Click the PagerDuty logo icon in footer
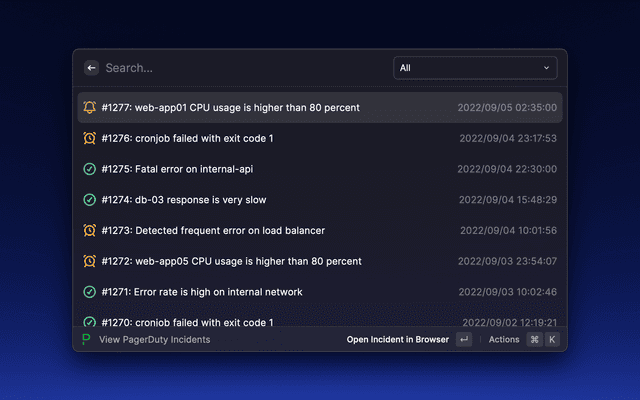This screenshot has width=640, height=400. tap(87, 339)
